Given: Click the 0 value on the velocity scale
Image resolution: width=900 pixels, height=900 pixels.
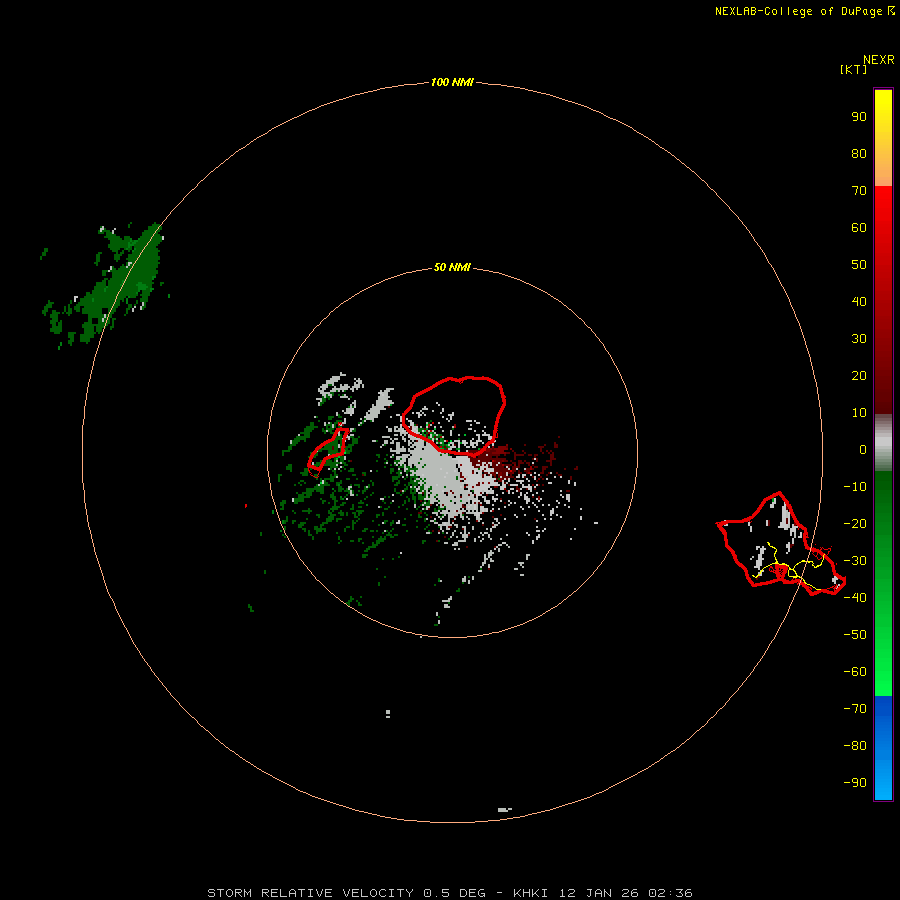Looking at the screenshot, I should (x=863, y=450).
